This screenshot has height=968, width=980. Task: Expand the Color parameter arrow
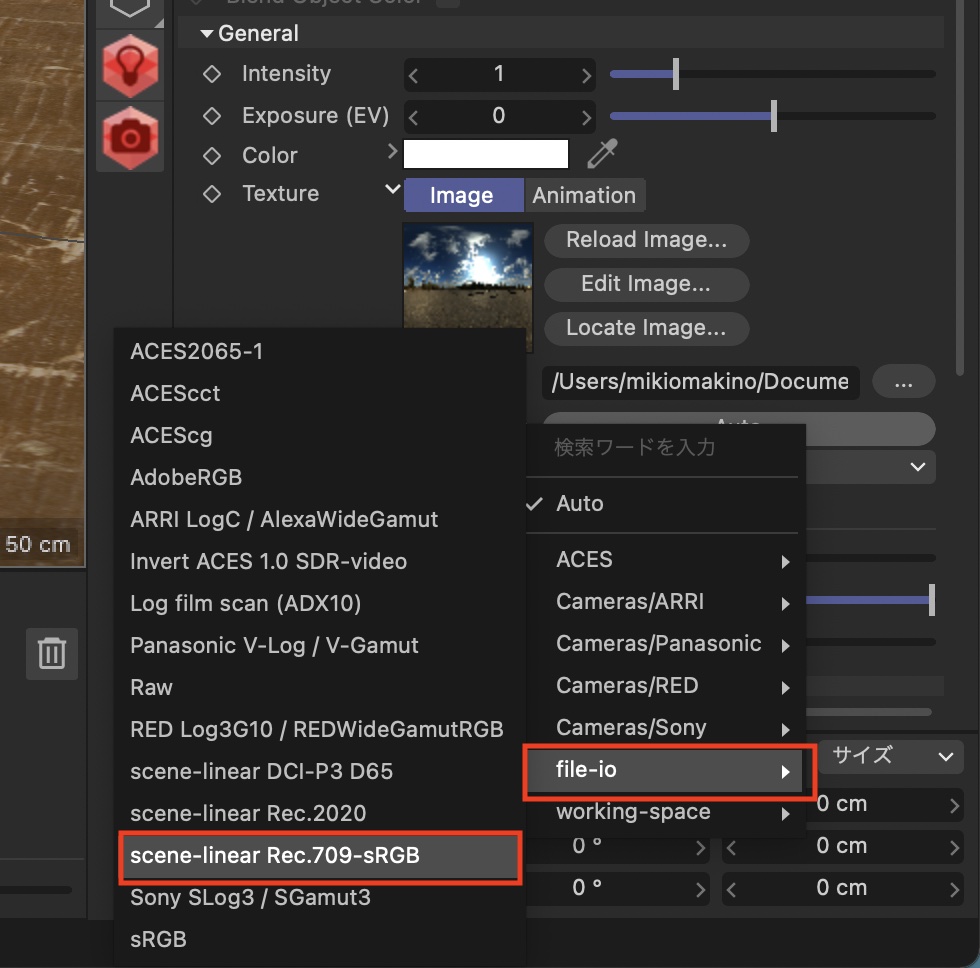(392, 153)
